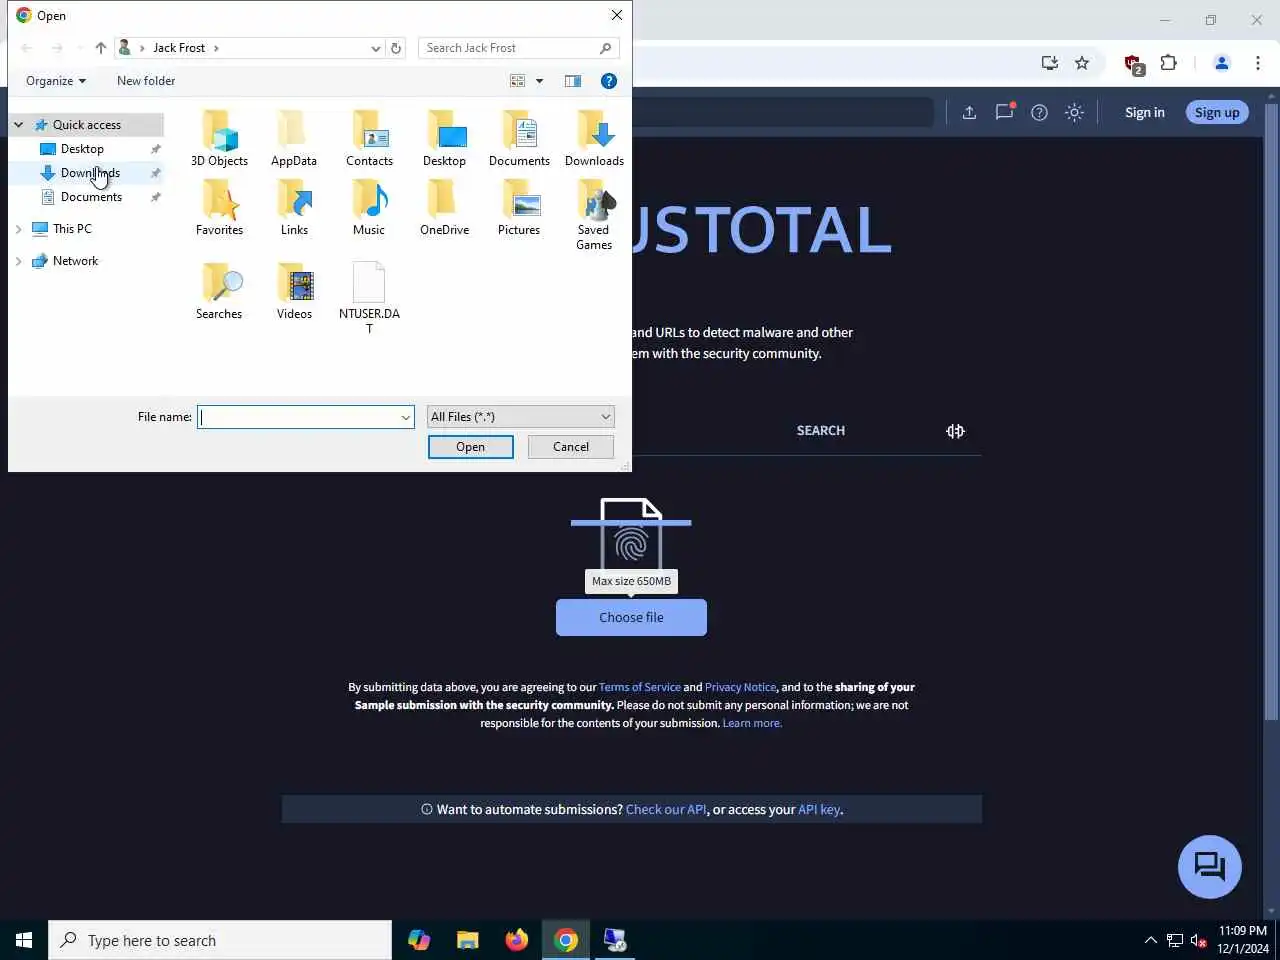Expand the This PC tree node
The image size is (1280, 960).
[18, 229]
